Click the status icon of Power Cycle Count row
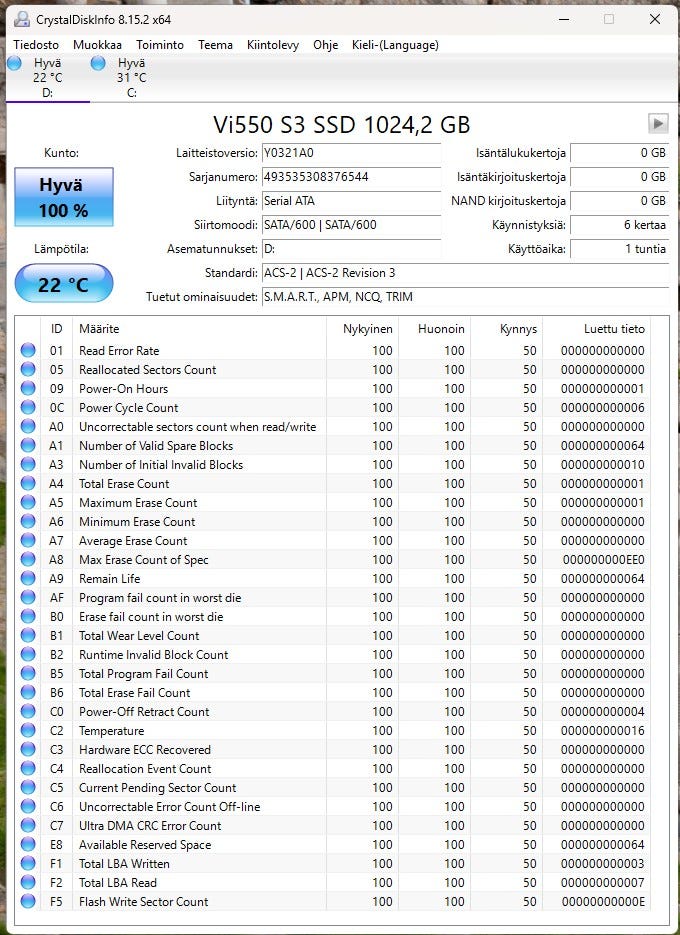The height and width of the screenshot is (935, 680). coord(28,407)
